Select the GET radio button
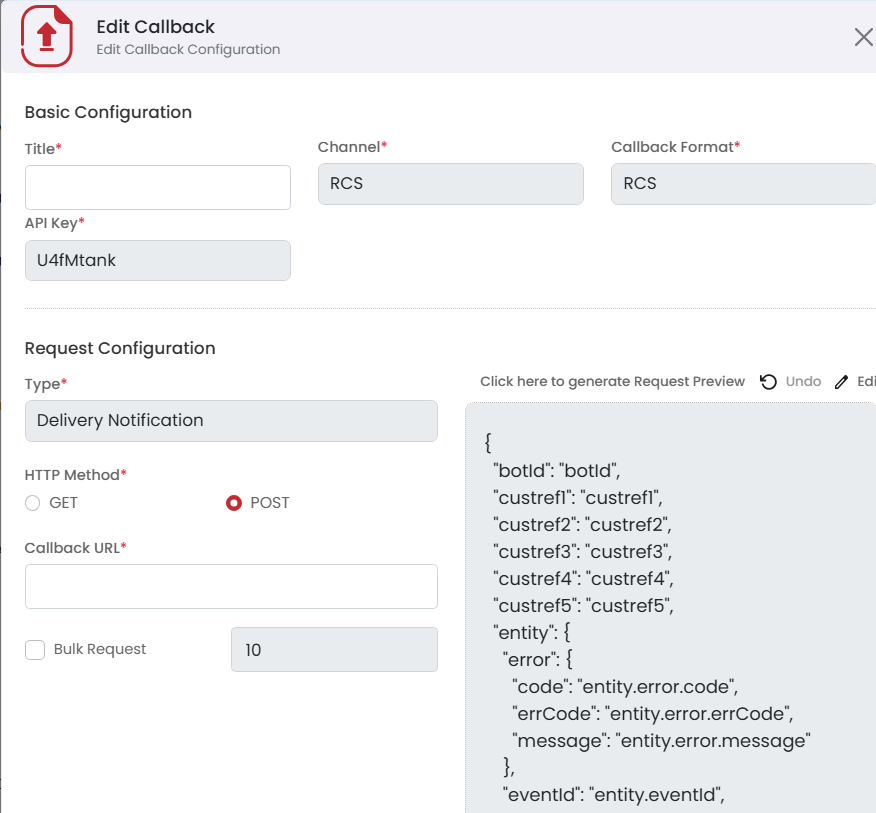The image size is (876, 813). coord(32,503)
